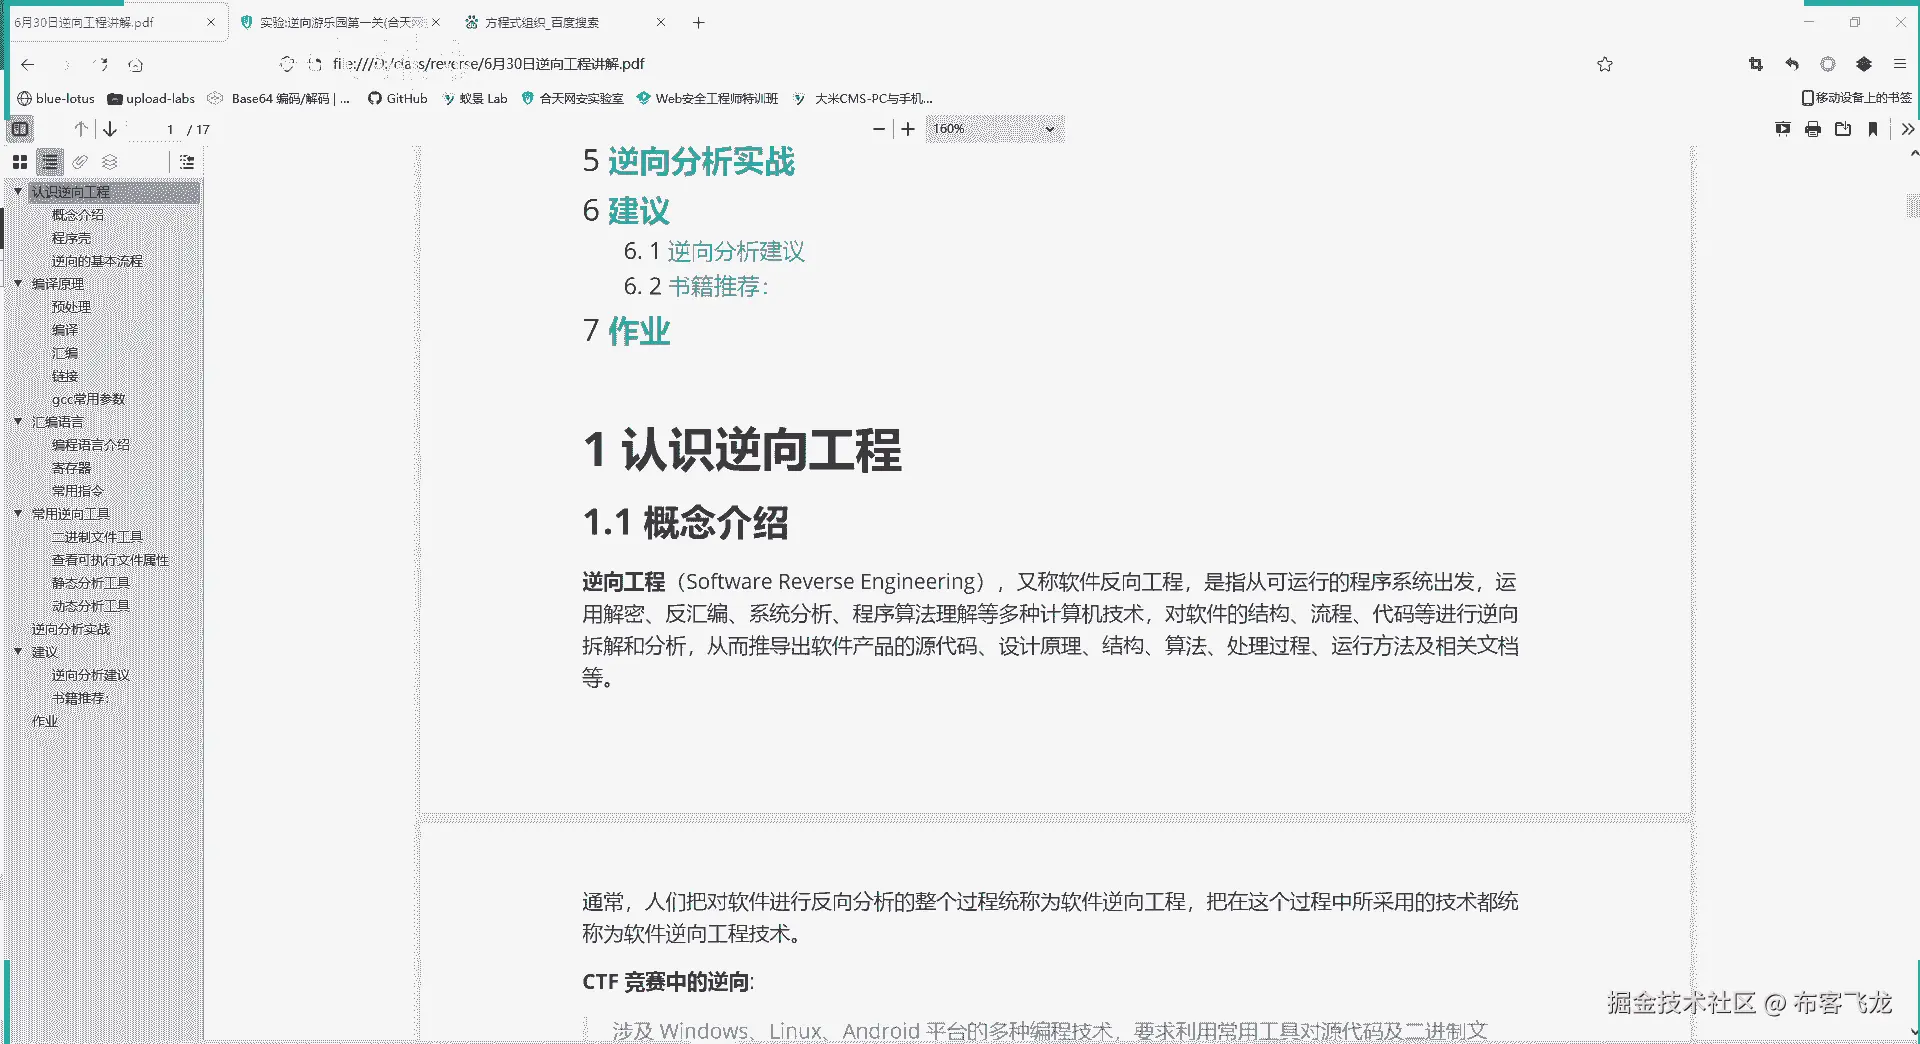Show the thumbnails view in sidebar
Screen dimensions: 1920x1044
pyautogui.click(x=20, y=162)
